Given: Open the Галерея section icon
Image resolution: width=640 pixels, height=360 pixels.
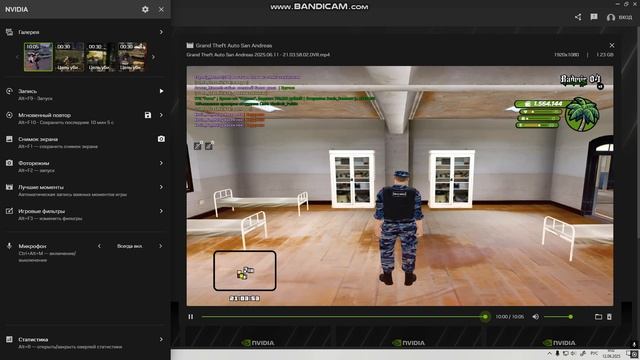Looking at the screenshot, I should [x=9, y=32].
